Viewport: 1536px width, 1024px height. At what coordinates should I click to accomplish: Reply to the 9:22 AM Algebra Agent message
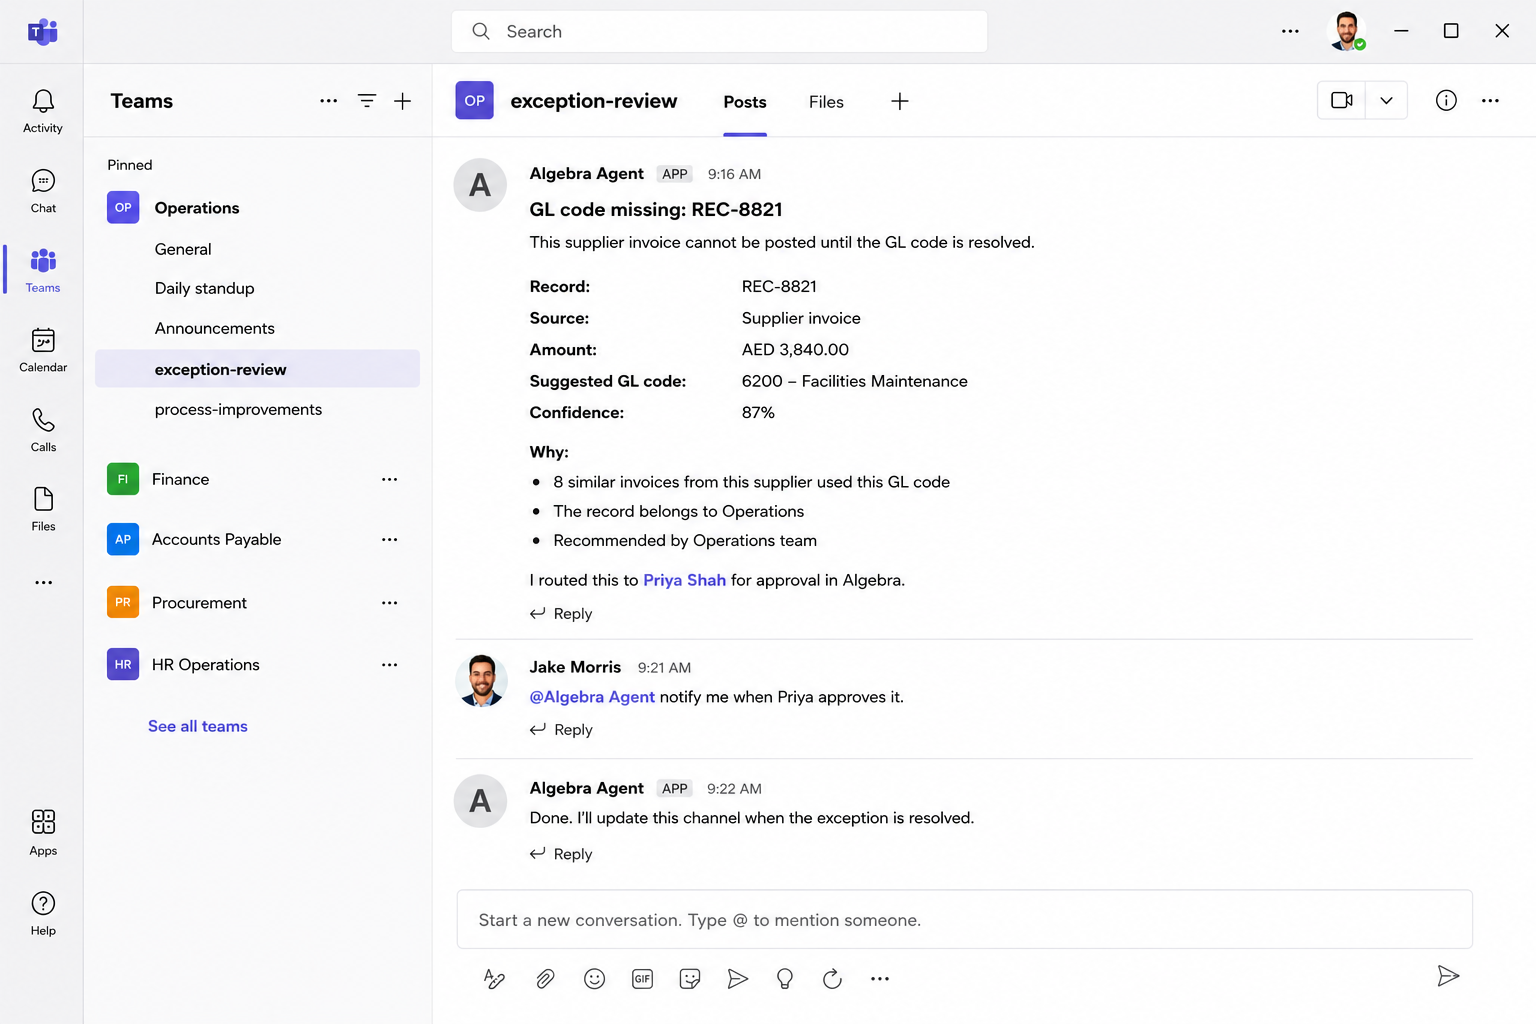(561, 854)
